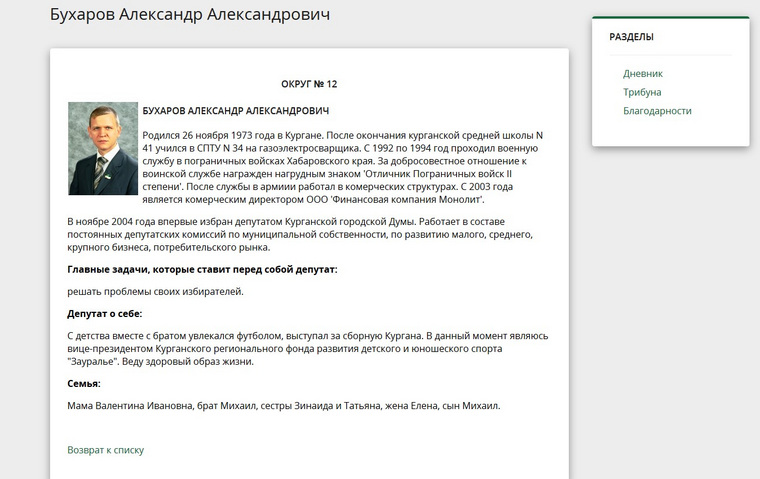Click the page title Бухаров Александр Александрович
This screenshot has width=760, height=479.
click(x=190, y=15)
